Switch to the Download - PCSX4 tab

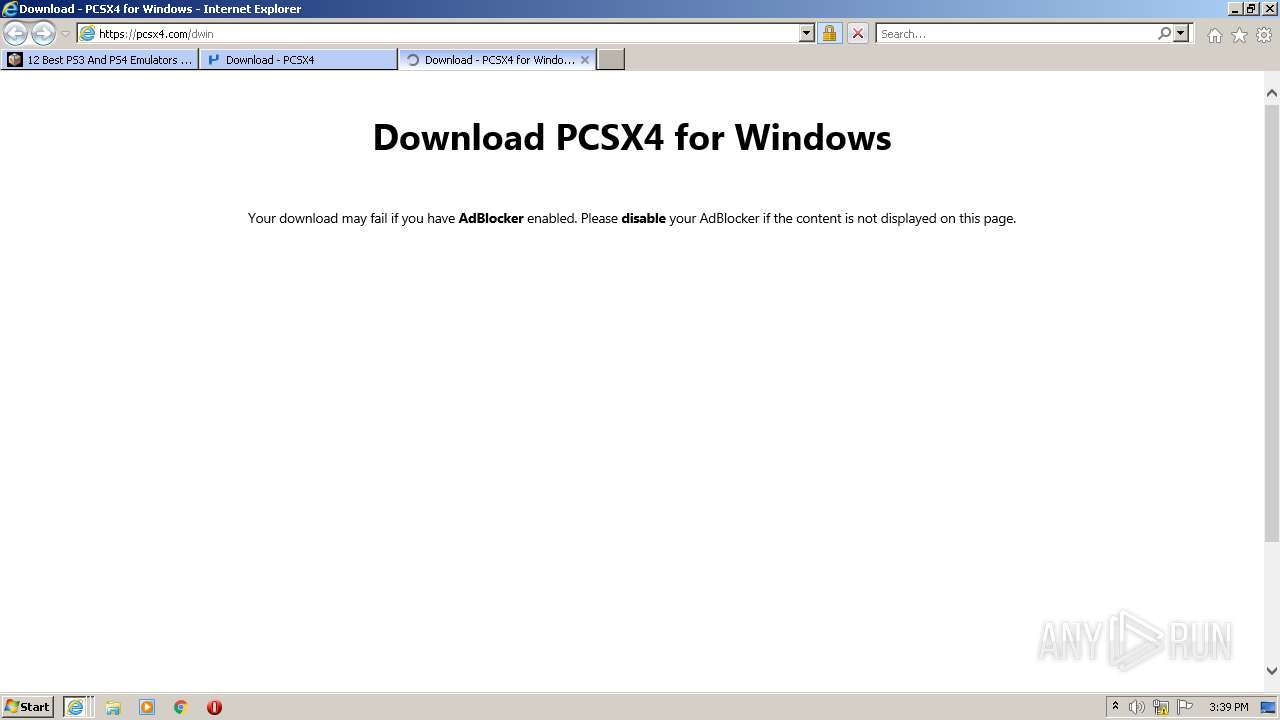298,60
